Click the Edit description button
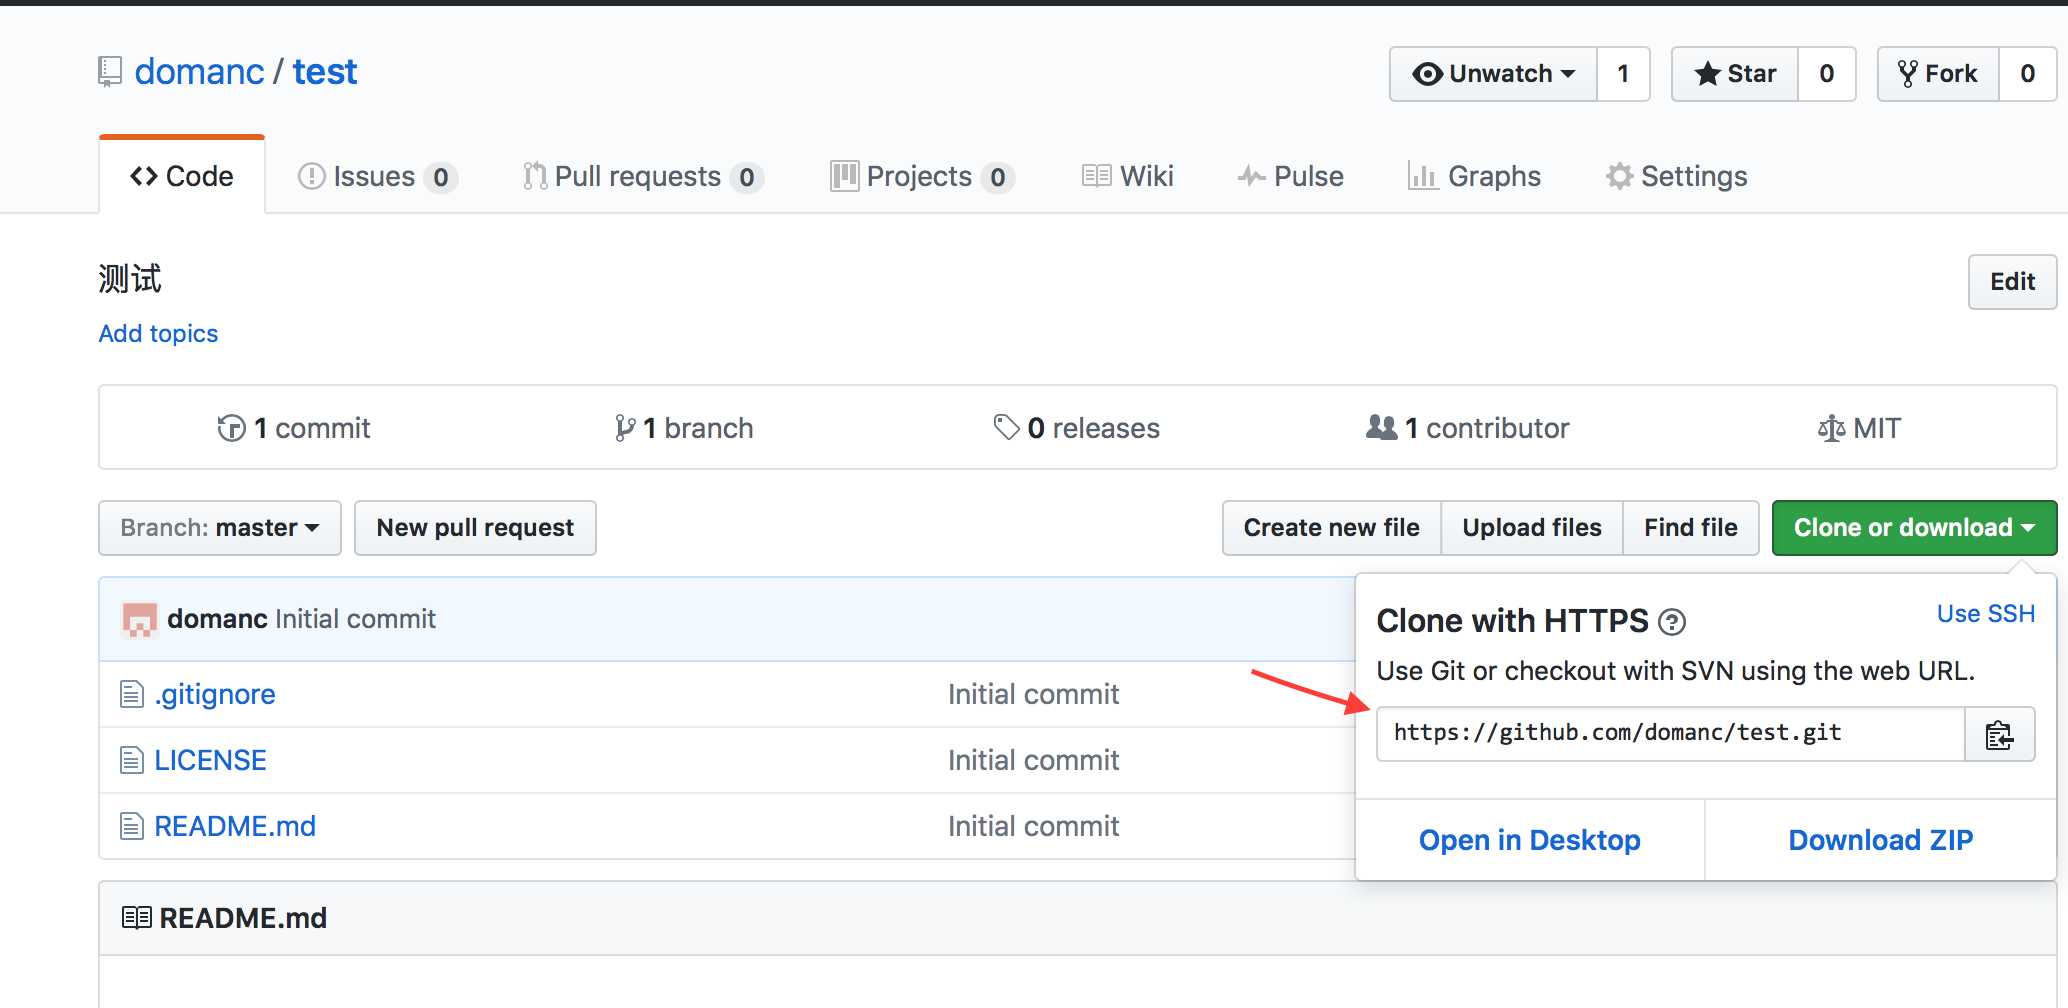Screen dimensions: 2068x1008 click(x=2012, y=282)
